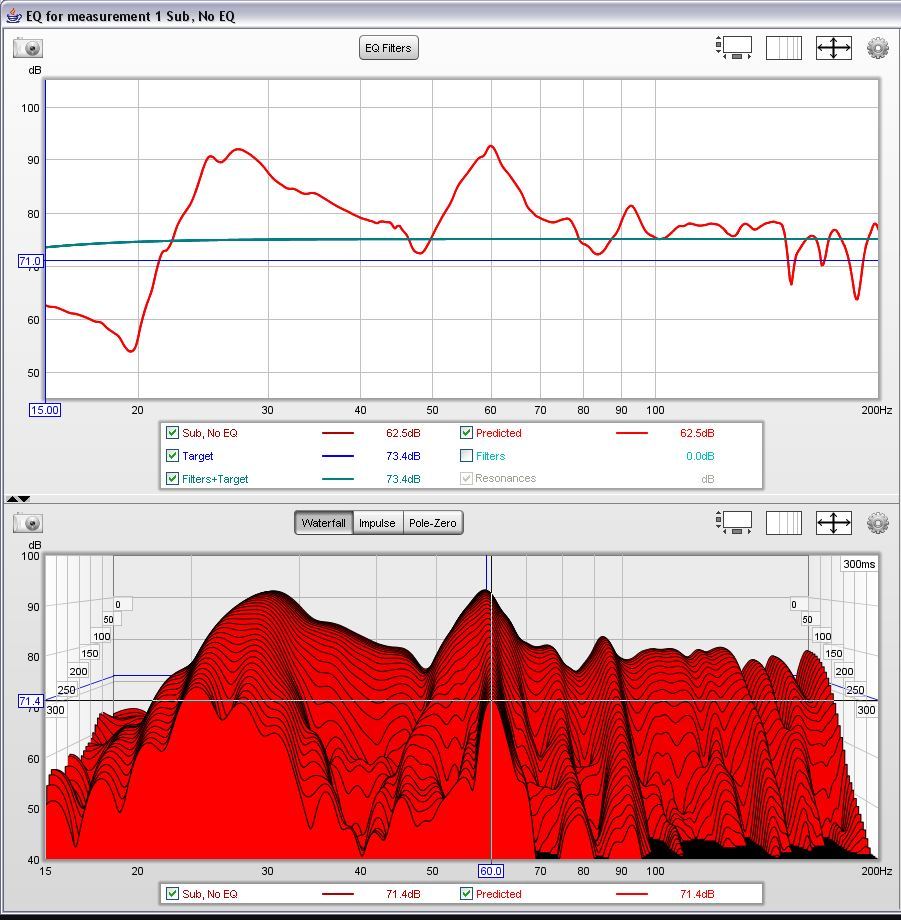The image size is (901, 920).
Task: Uncheck the Target curve visibility
Action: (x=174, y=455)
